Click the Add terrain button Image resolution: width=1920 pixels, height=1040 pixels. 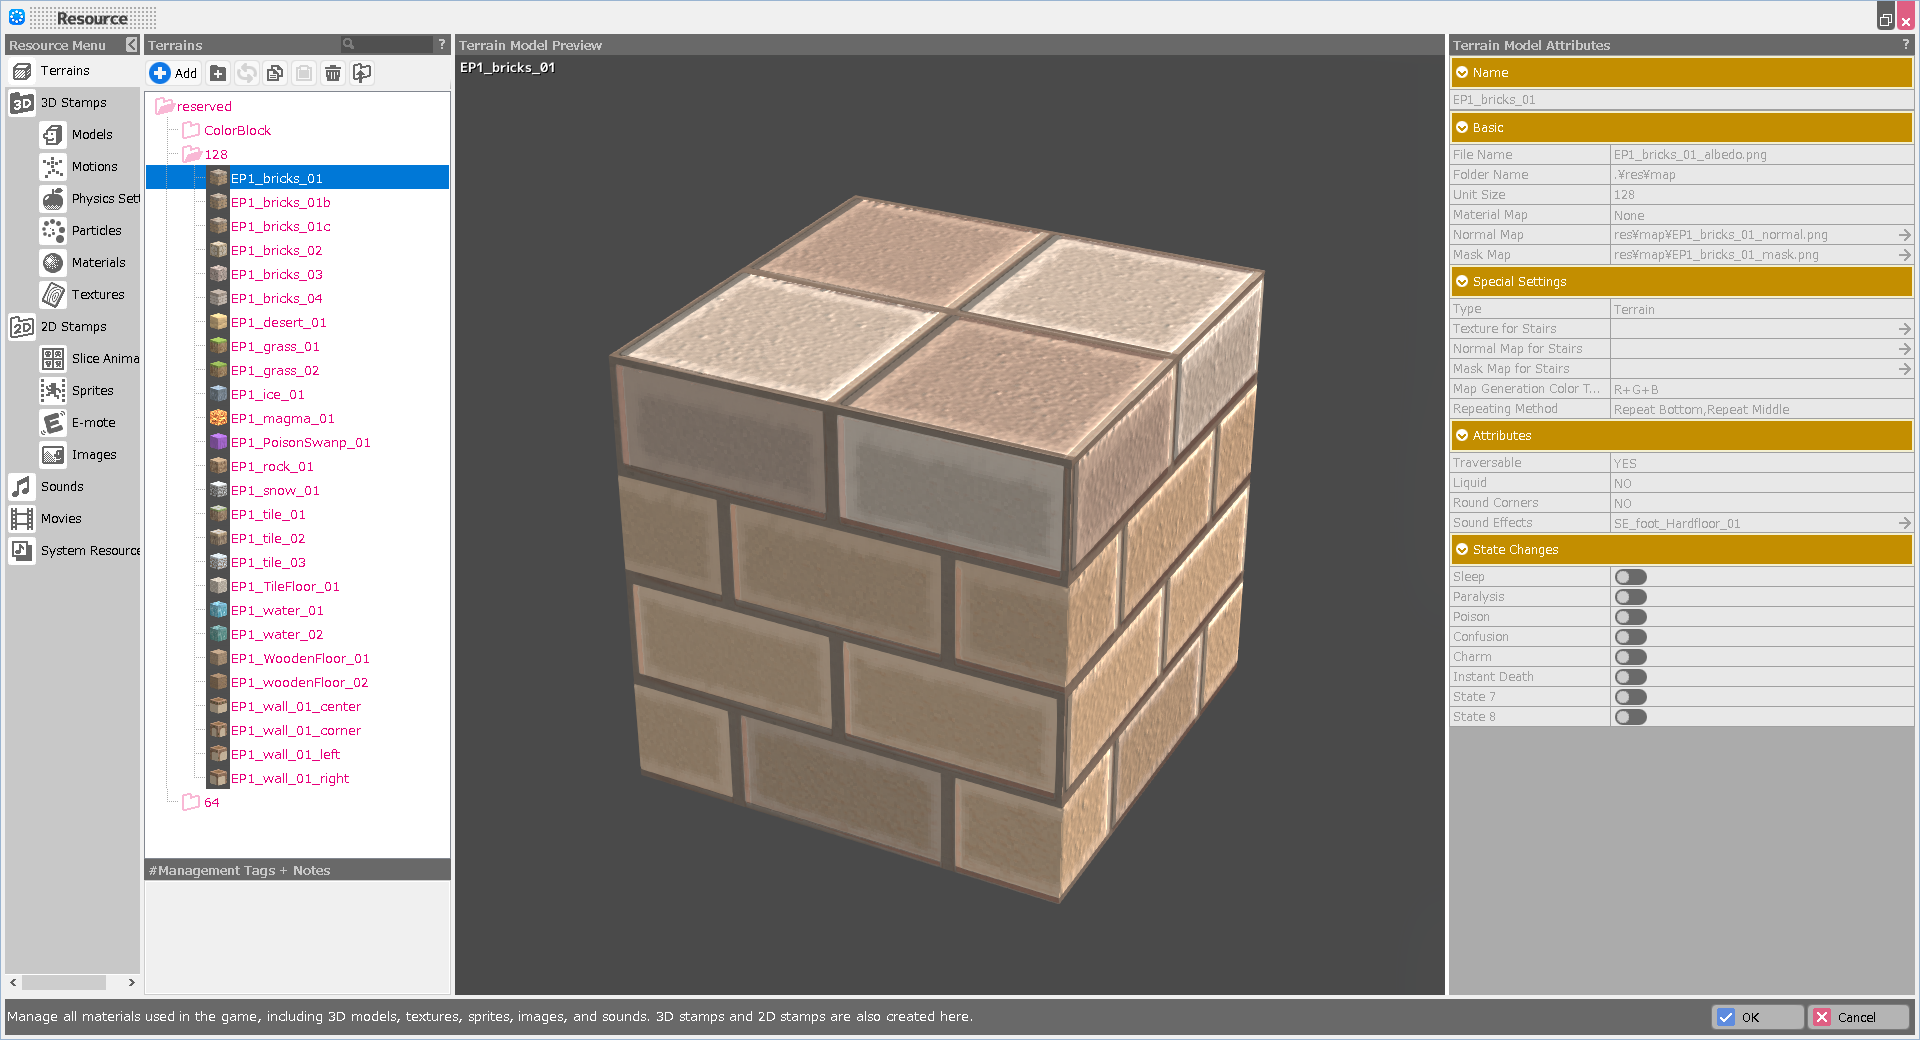(x=174, y=73)
